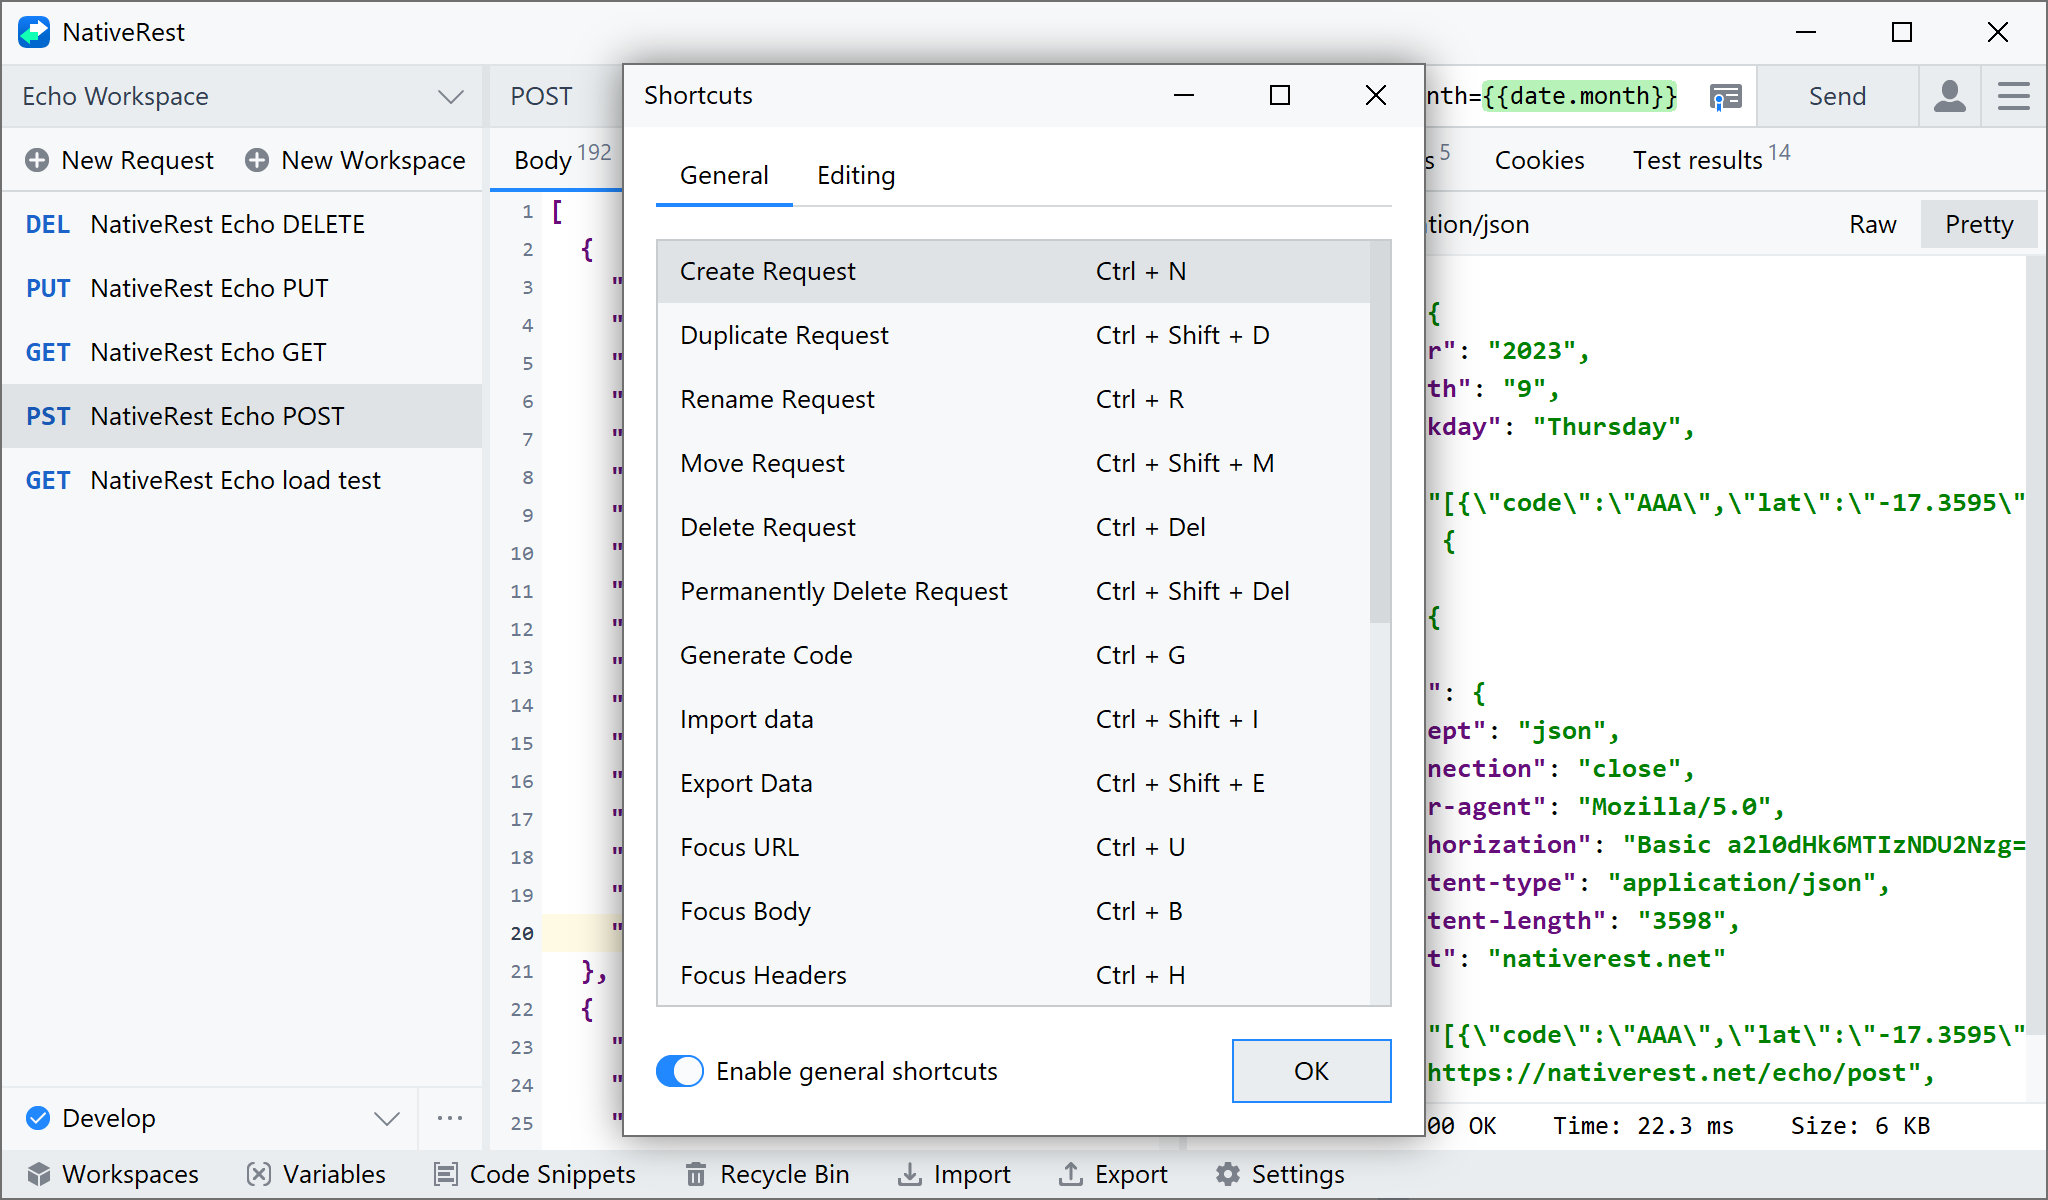The height and width of the screenshot is (1200, 2048).
Task: Click the New Request plus icon
Action: click(37, 160)
